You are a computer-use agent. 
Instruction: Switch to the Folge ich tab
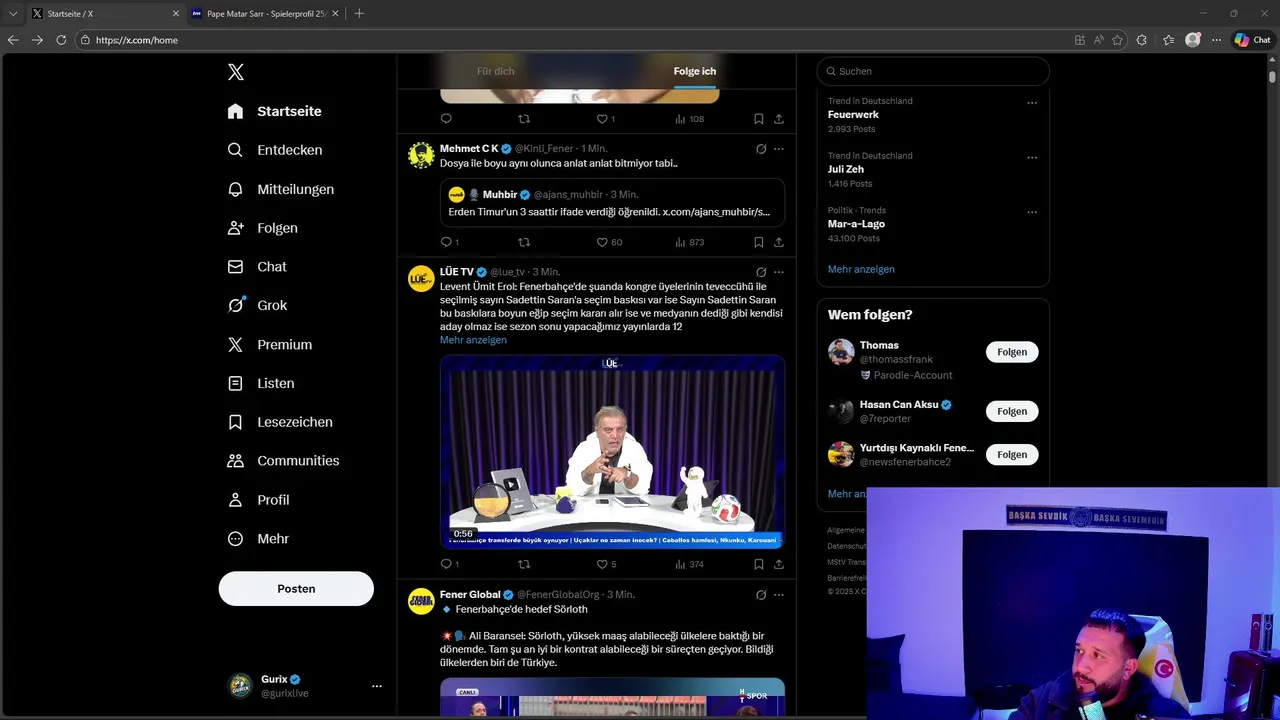[695, 71]
